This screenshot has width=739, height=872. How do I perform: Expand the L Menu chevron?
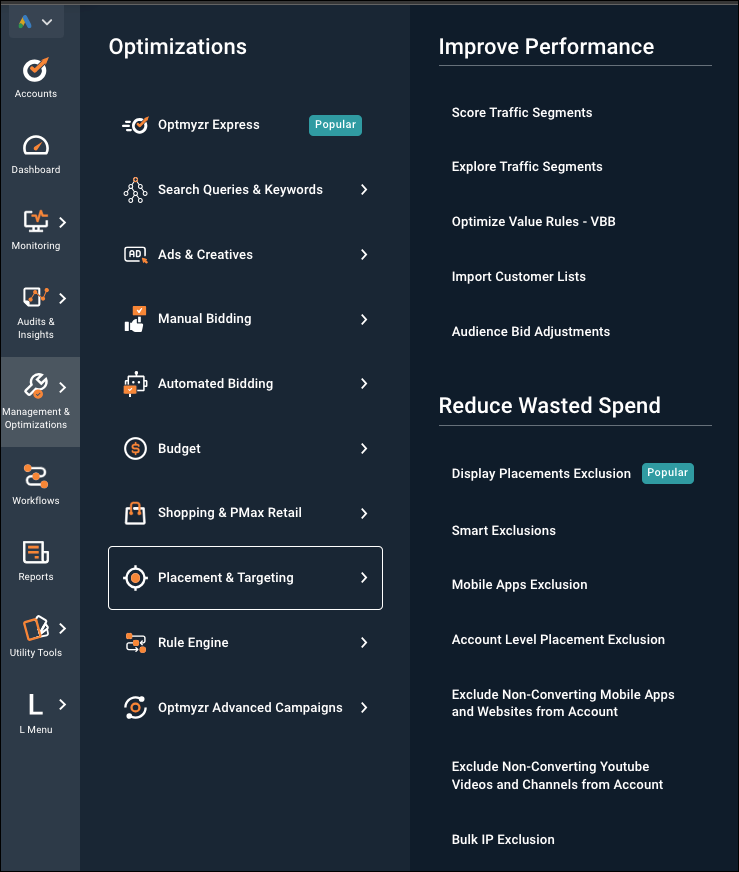[63, 705]
